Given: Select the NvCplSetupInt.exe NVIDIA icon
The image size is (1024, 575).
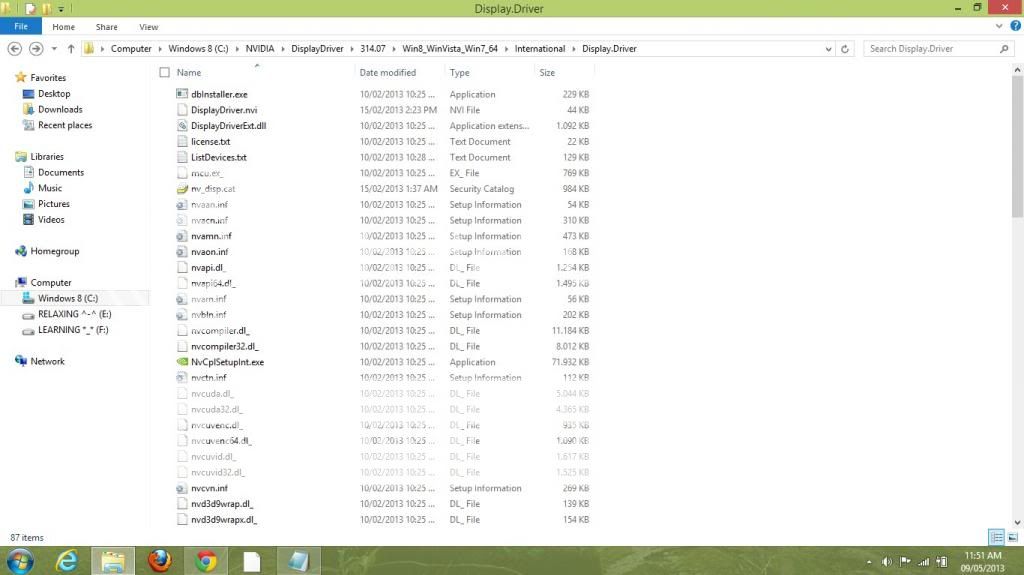Looking at the screenshot, I should (x=182, y=361).
